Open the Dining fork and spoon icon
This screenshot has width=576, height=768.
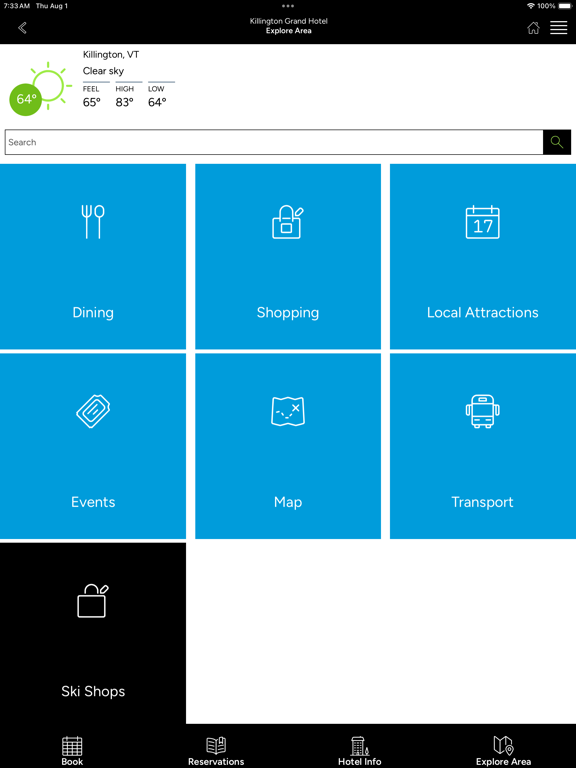point(93,222)
